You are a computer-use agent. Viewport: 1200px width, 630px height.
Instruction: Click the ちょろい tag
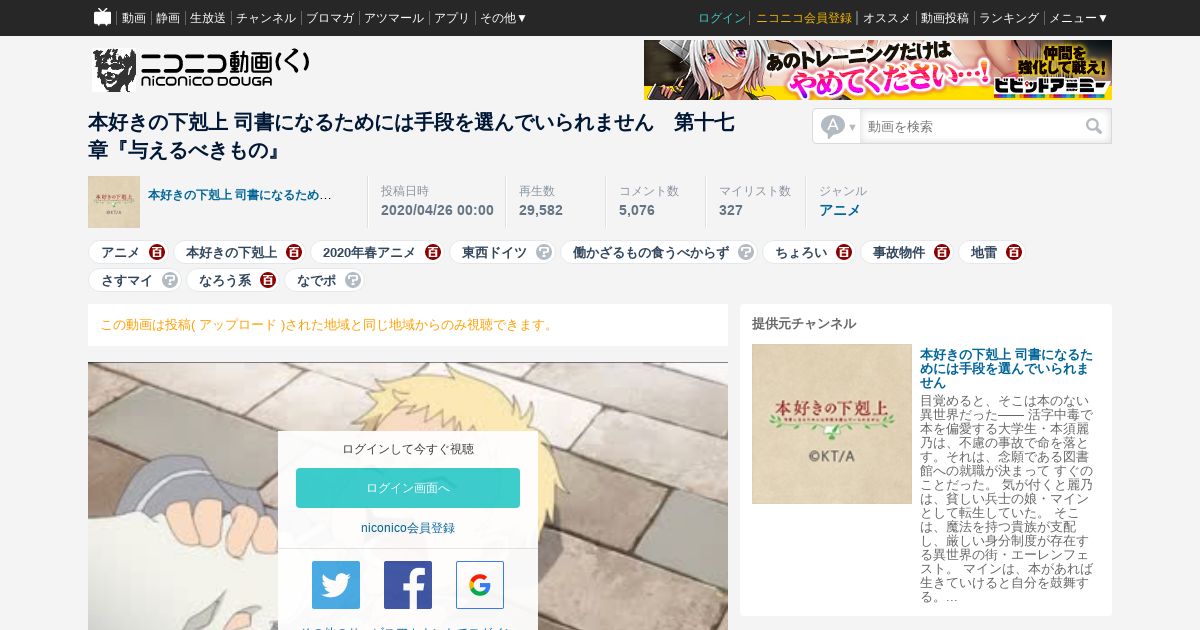[x=801, y=252]
